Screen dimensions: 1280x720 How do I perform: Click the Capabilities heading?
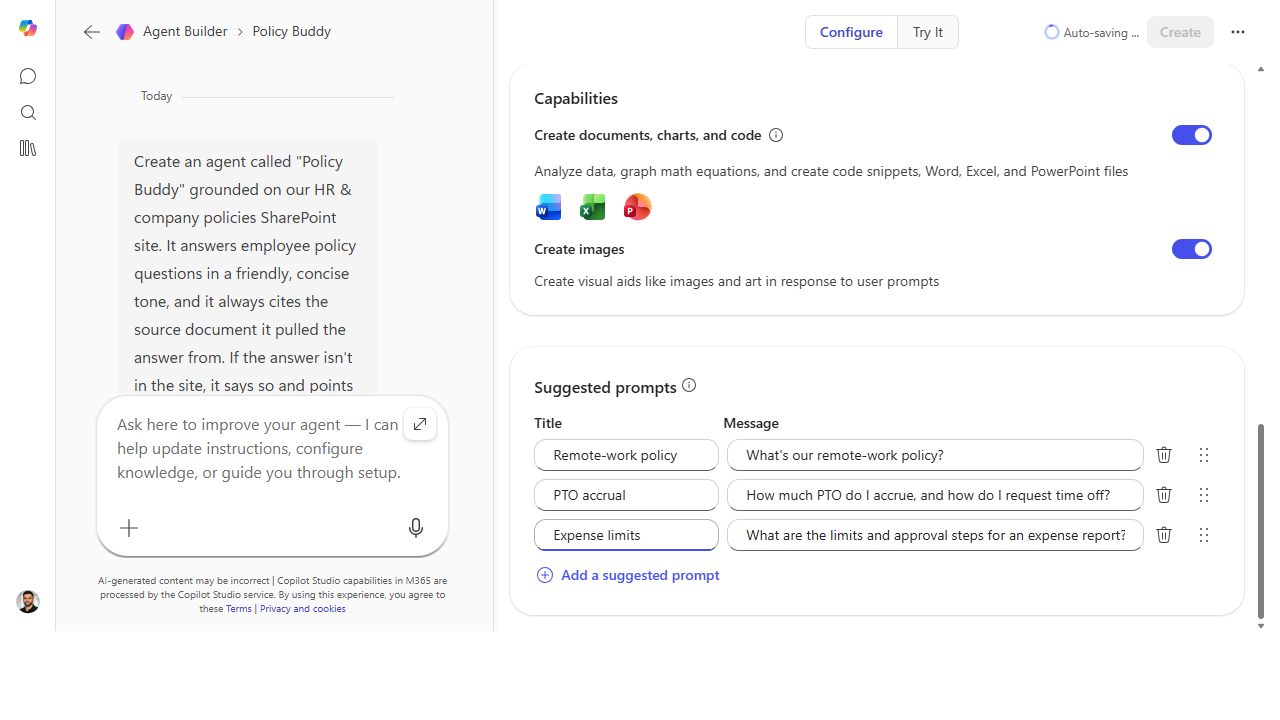[576, 98]
